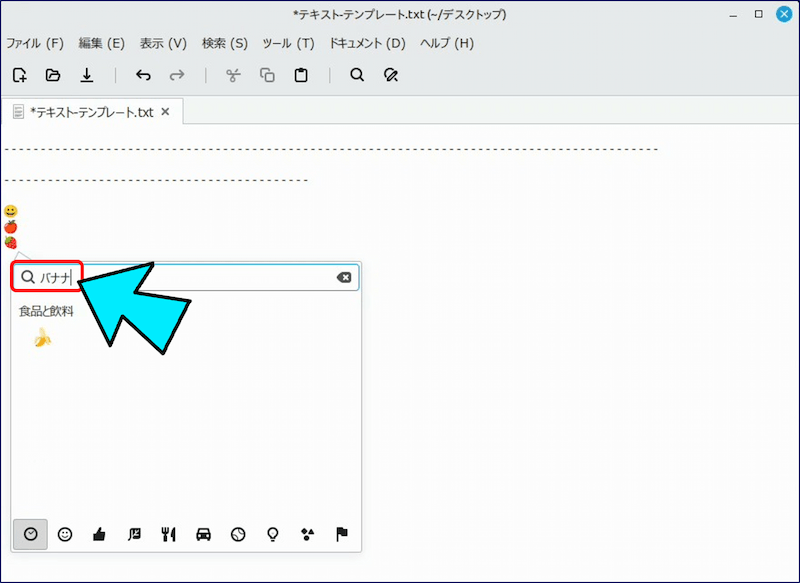Click the find and replace toolbar icon

pyautogui.click(x=391, y=75)
